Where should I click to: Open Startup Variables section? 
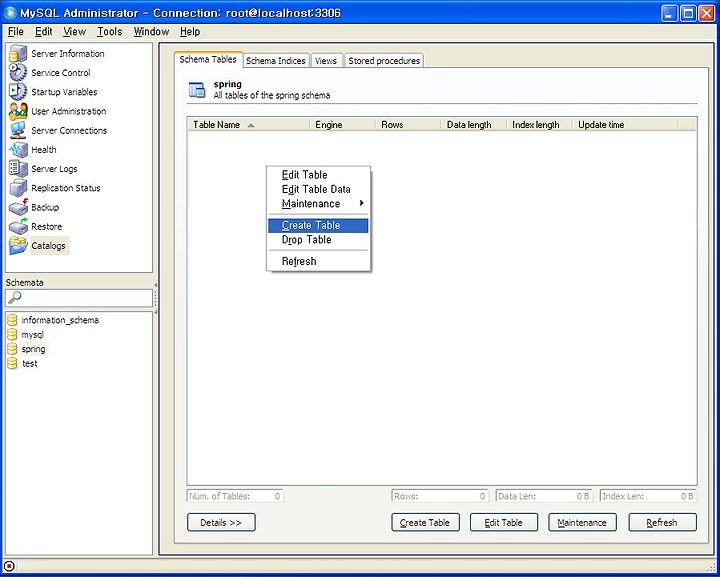point(64,92)
